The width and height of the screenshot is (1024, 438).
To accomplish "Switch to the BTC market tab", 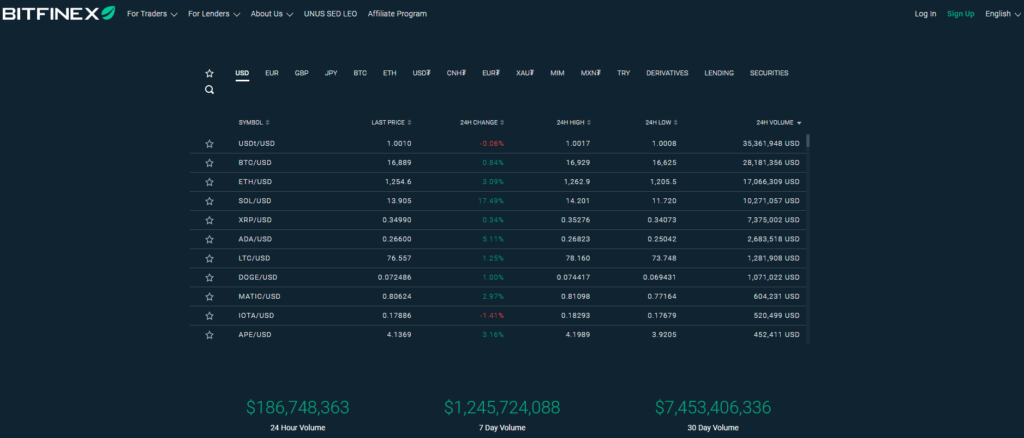I will 360,73.
